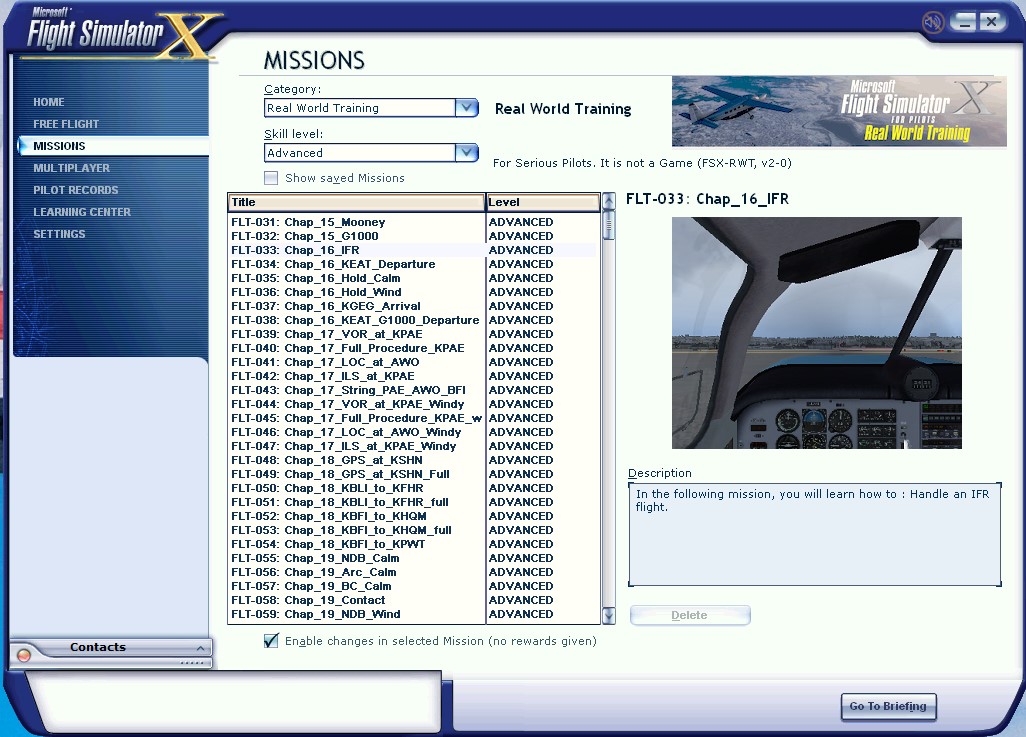This screenshot has width=1026, height=737.
Task: Select mission FLT-036: Chap_16_Hold_Wind
Action: [x=413, y=293]
